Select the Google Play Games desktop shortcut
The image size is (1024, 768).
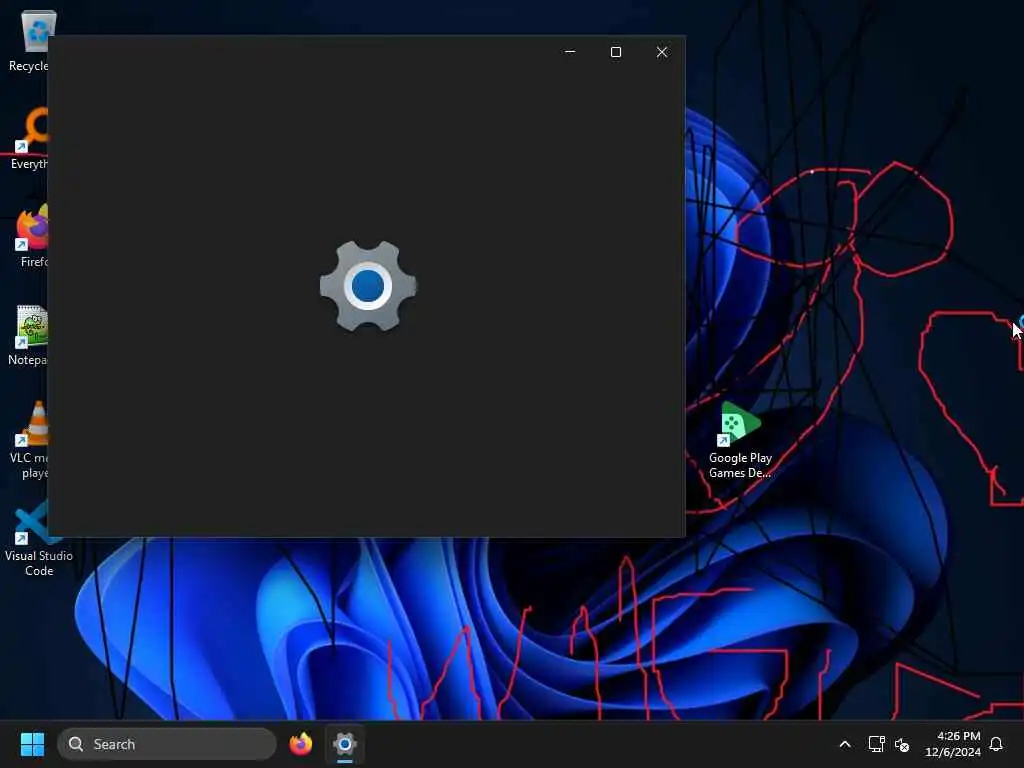[x=740, y=441]
